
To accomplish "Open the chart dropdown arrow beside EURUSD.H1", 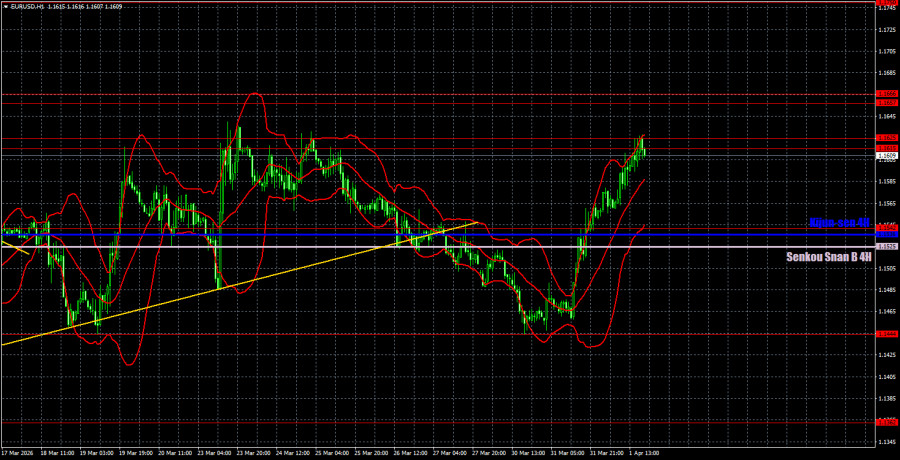I will [x=5, y=5].
